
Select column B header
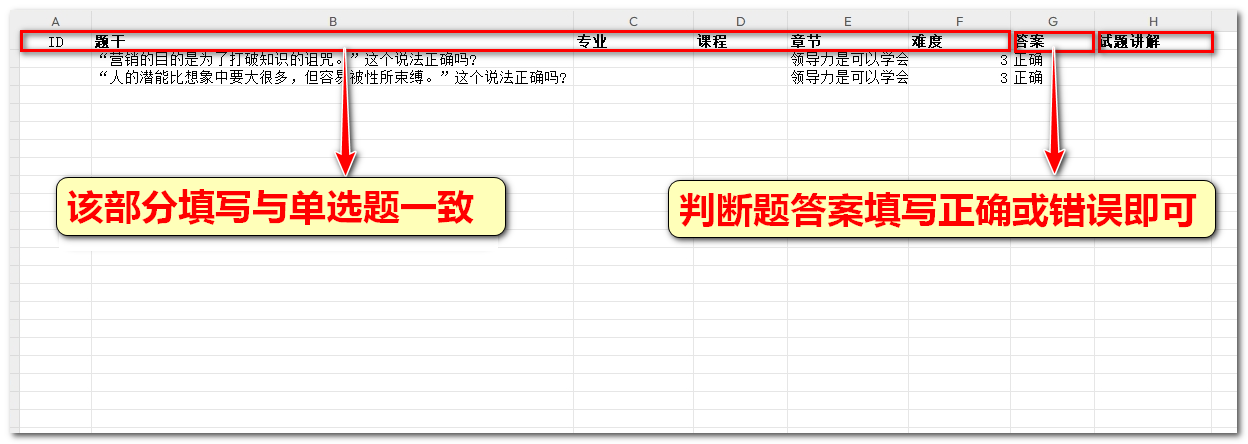coord(332,21)
